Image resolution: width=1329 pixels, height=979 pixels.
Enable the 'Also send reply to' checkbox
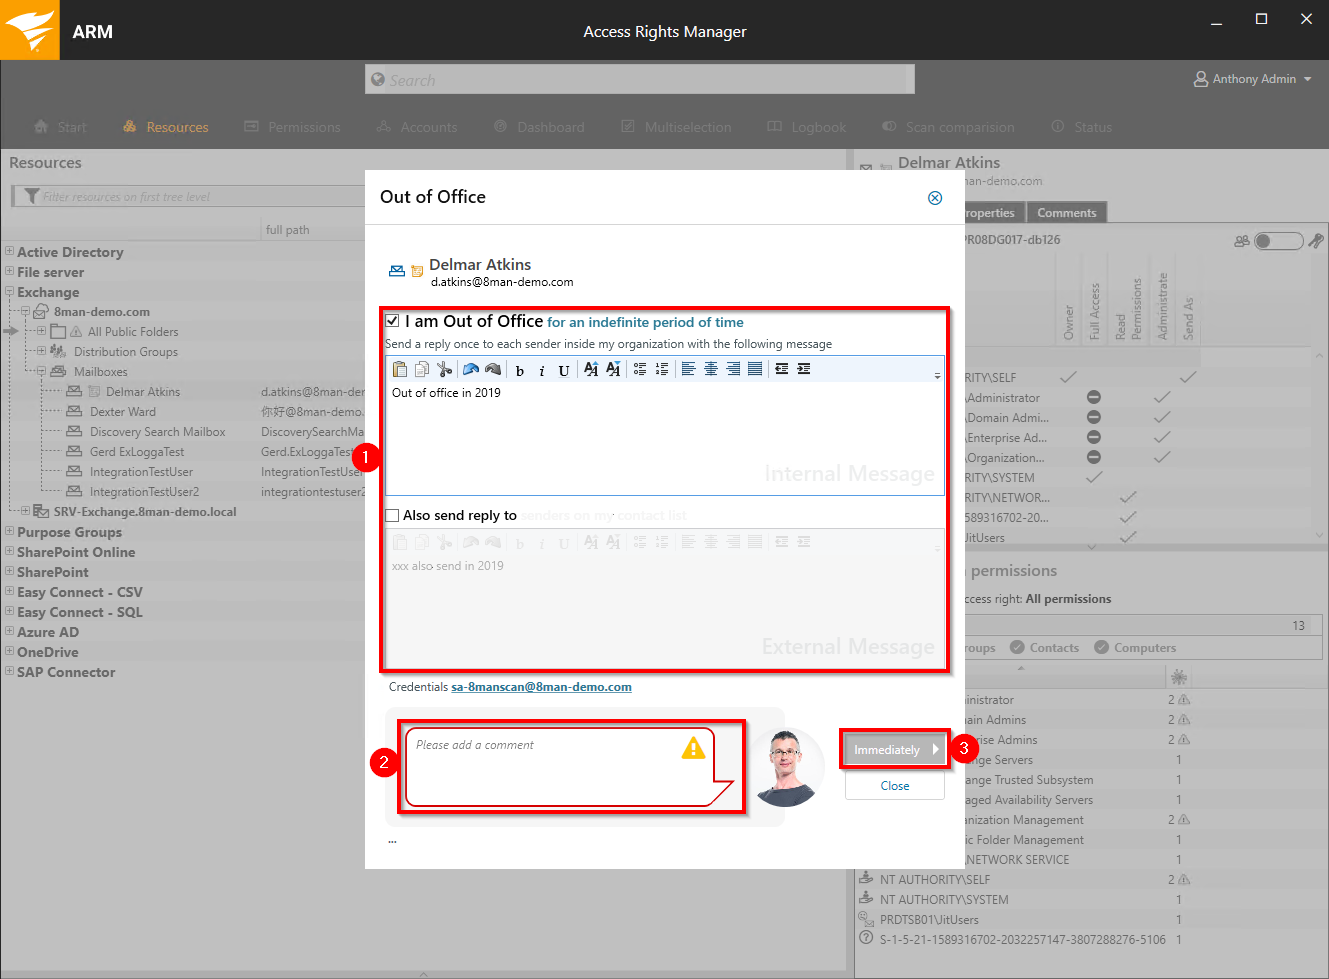[393, 515]
